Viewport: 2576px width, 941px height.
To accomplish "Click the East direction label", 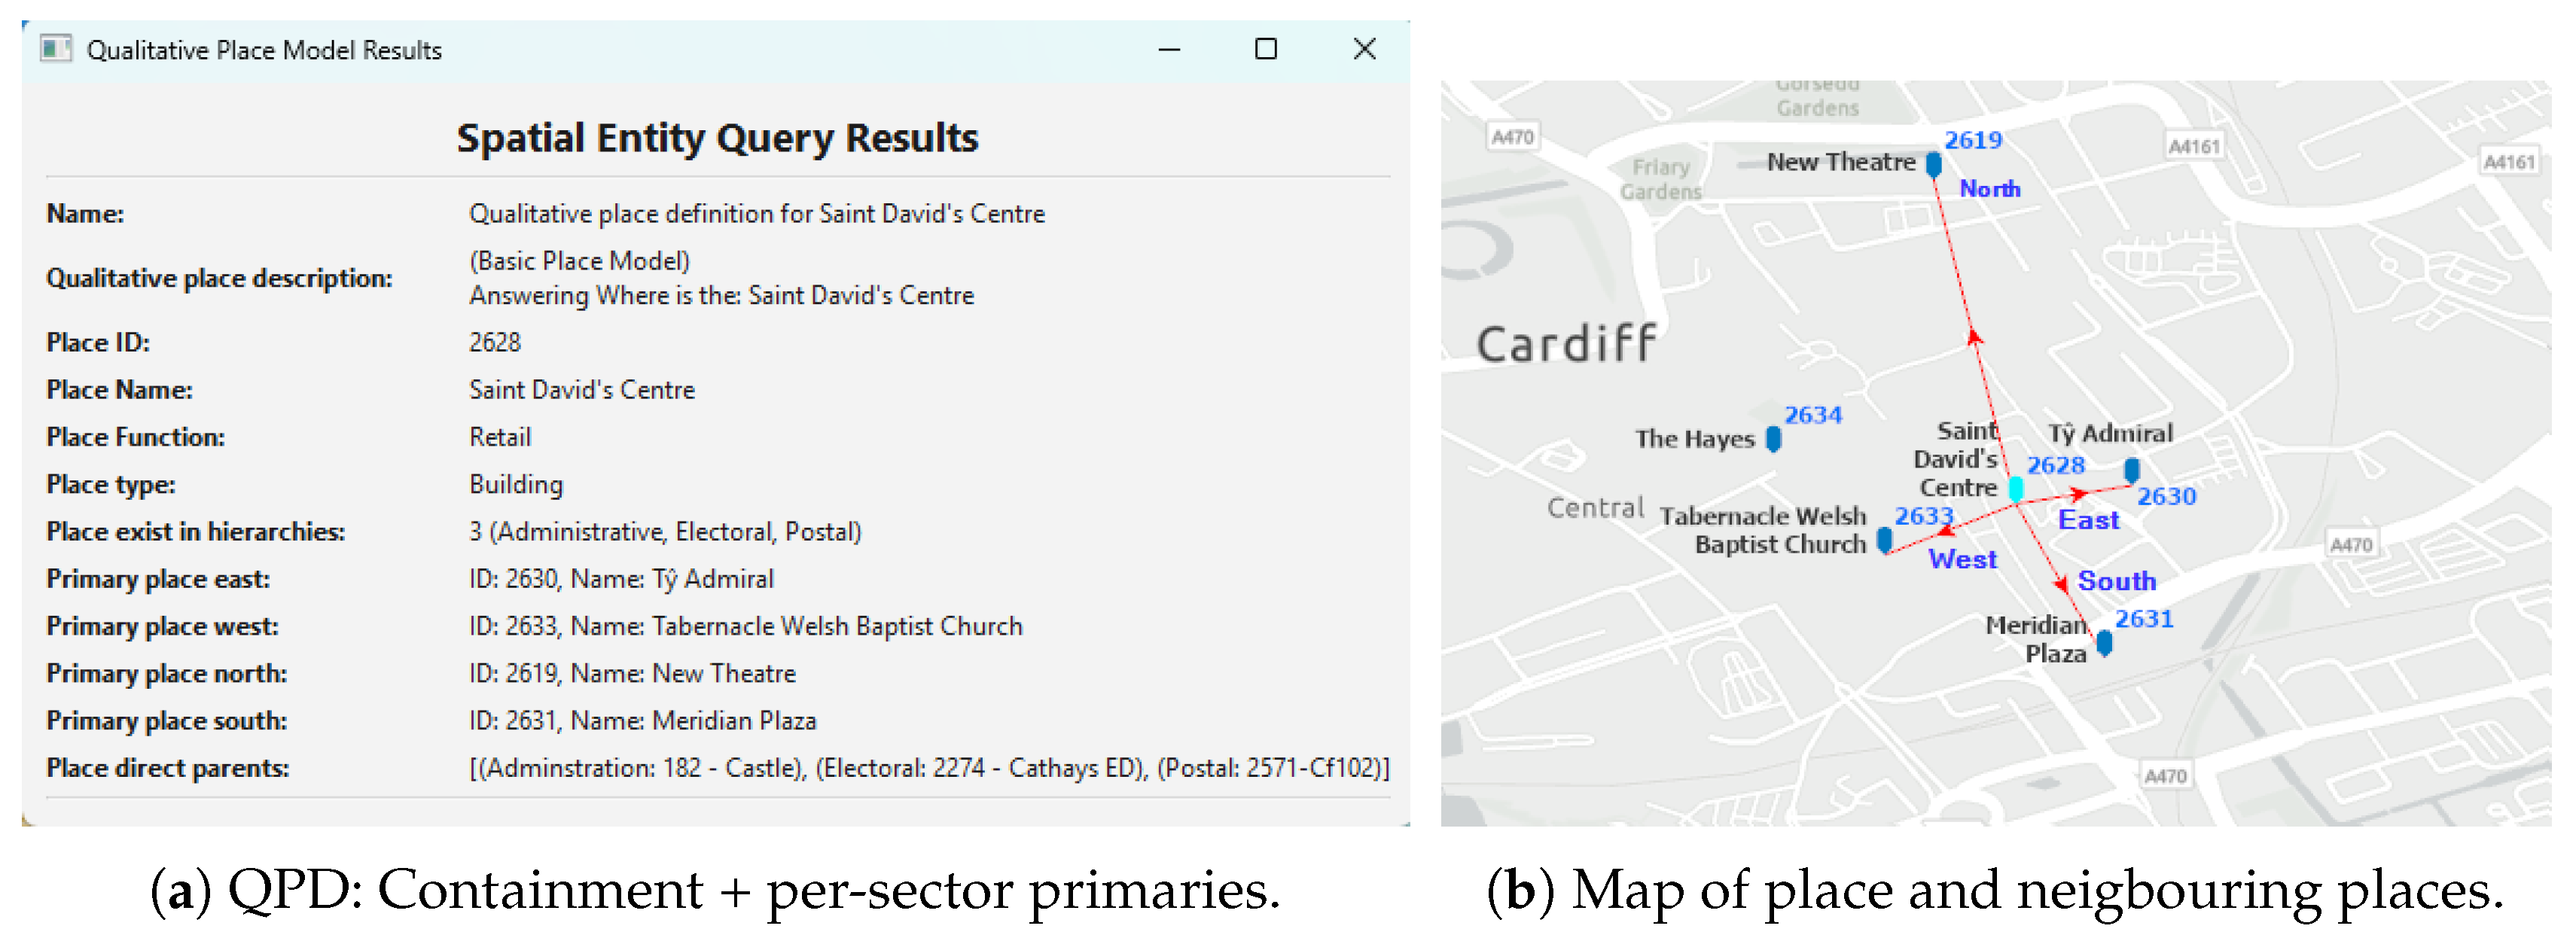I will [2088, 521].
